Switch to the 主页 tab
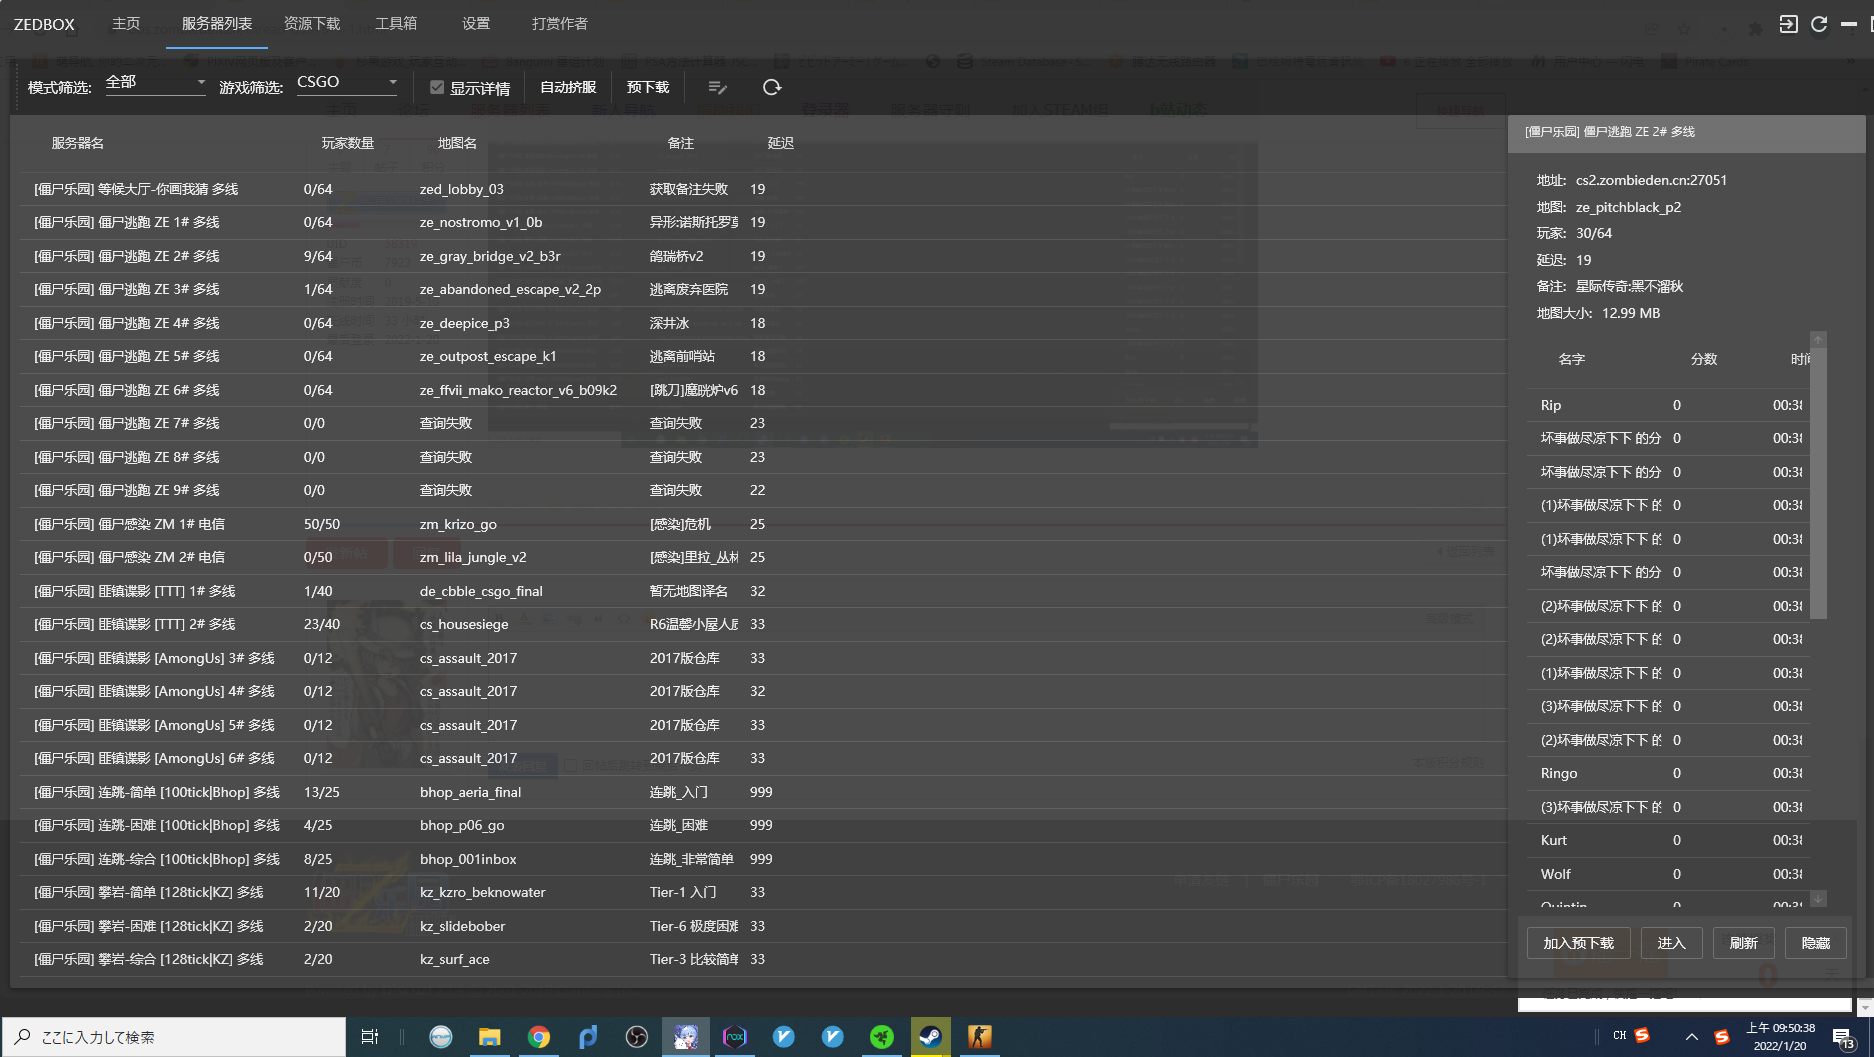Viewport: 1874px width, 1057px height. click(x=126, y=23)
